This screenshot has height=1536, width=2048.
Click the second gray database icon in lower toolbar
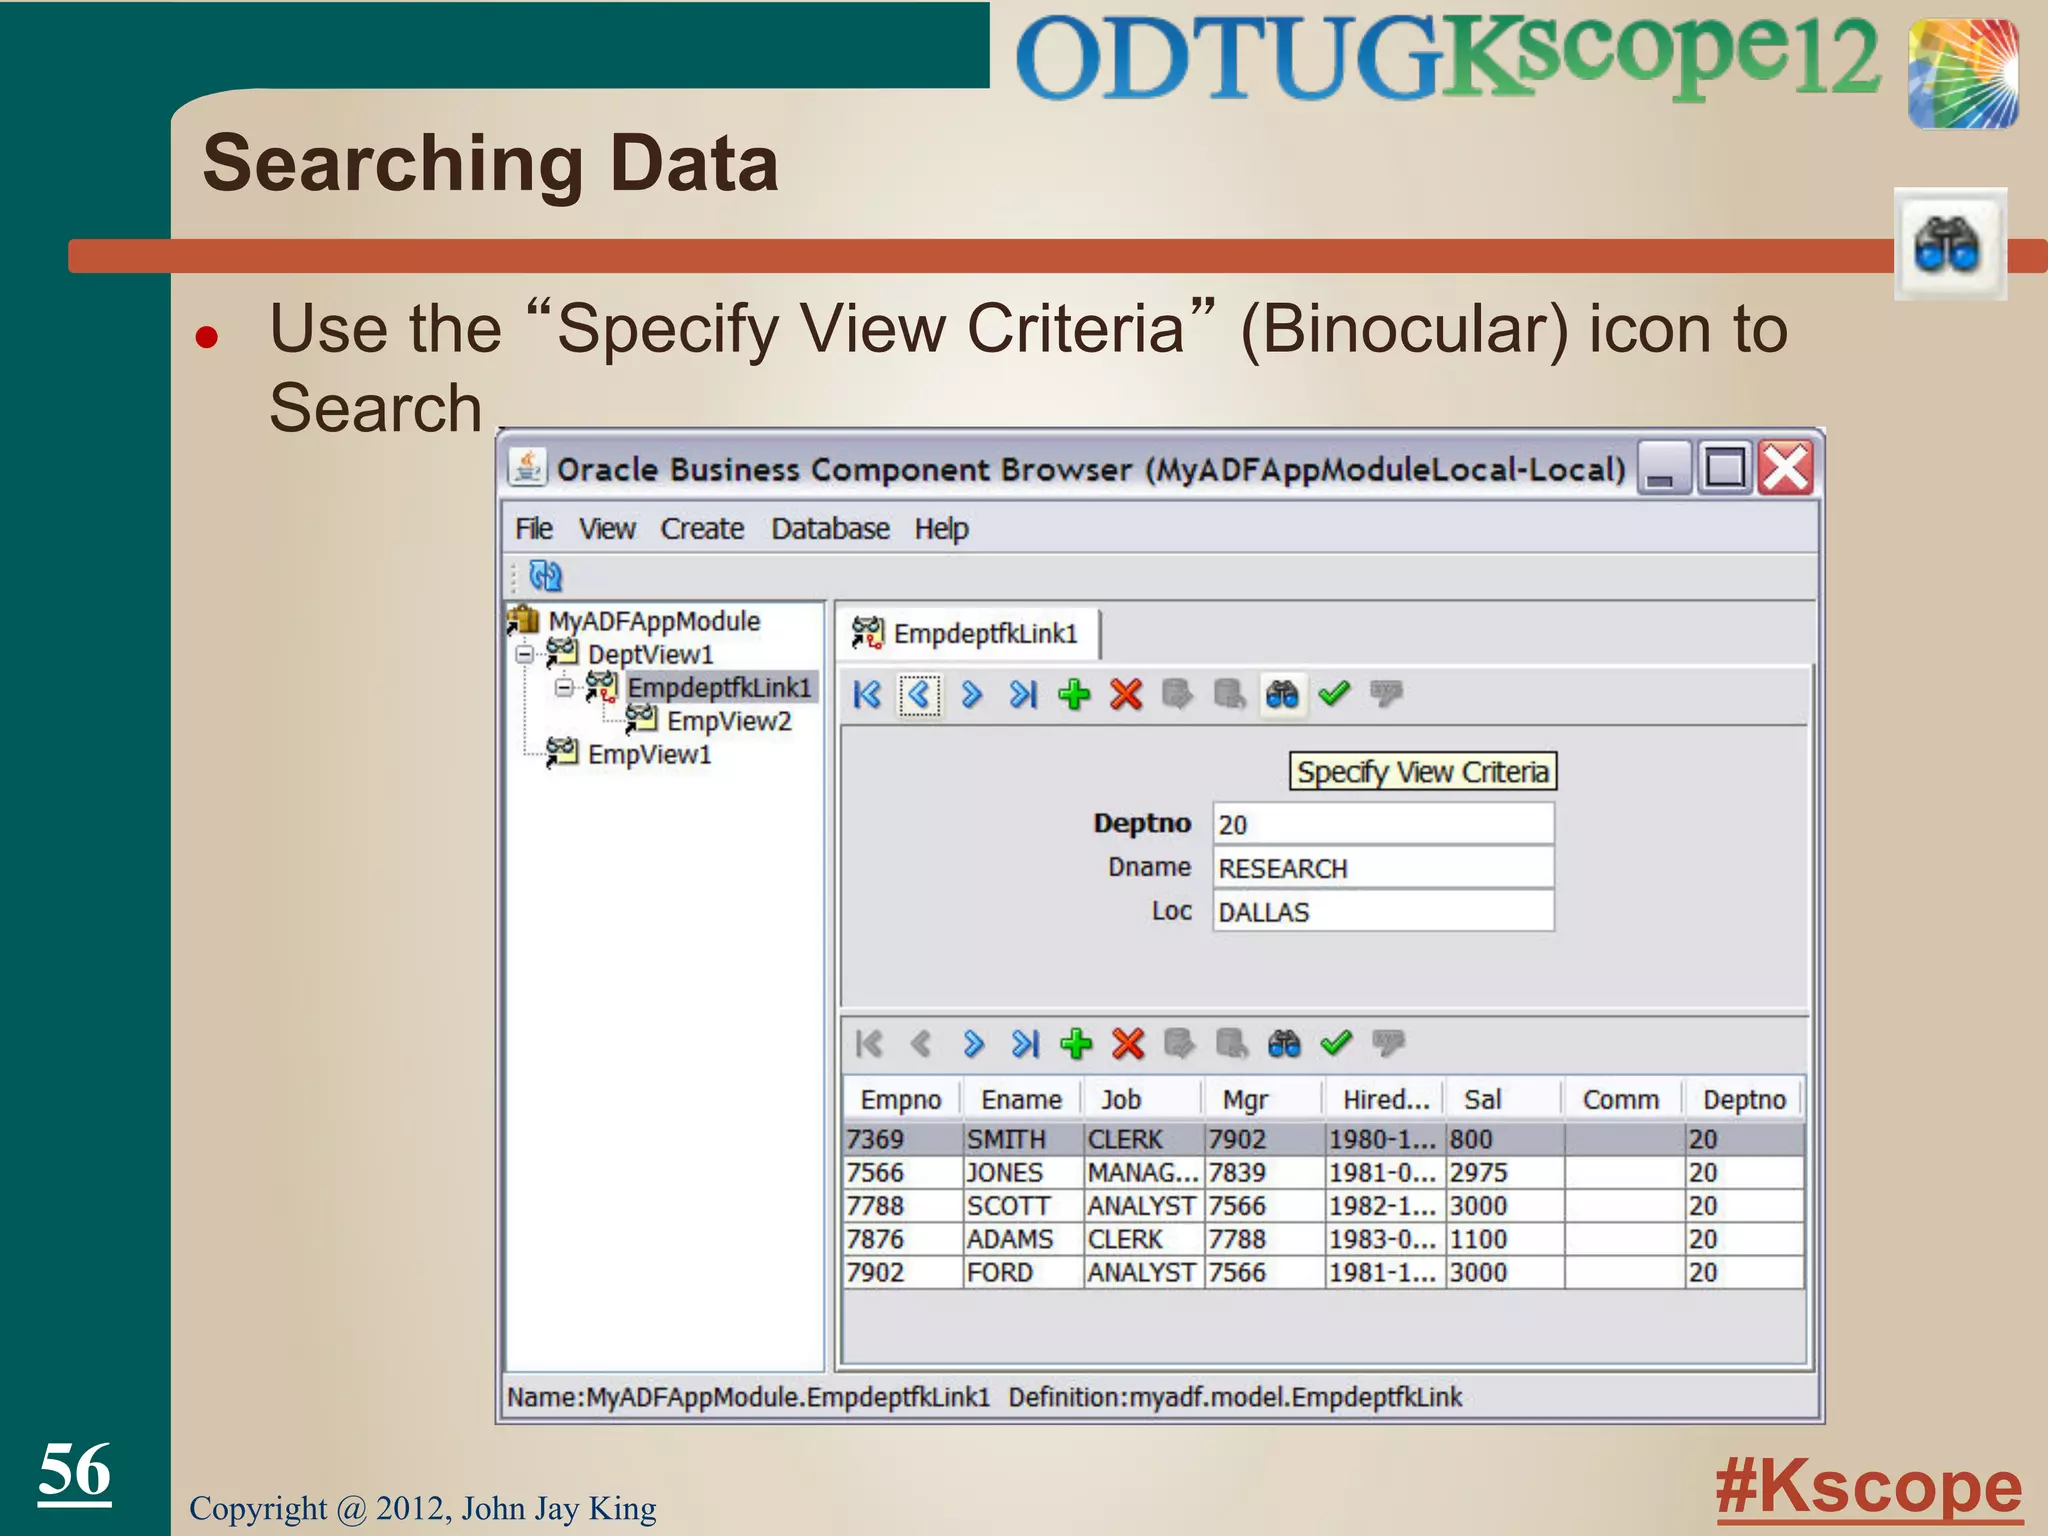(x=1231, y=1044)
